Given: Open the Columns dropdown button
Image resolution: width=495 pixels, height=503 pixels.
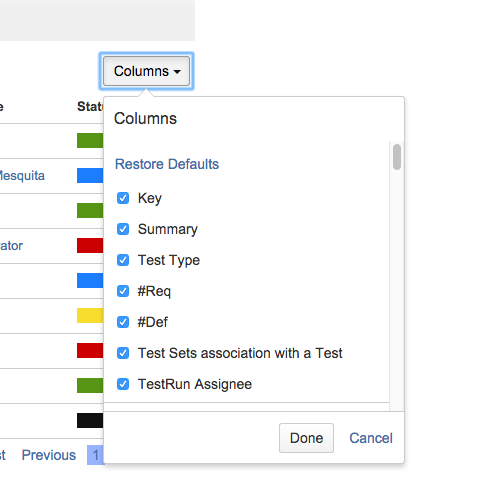Looking at the screenshot, I should pyautogui.click(x=146, y=71).
